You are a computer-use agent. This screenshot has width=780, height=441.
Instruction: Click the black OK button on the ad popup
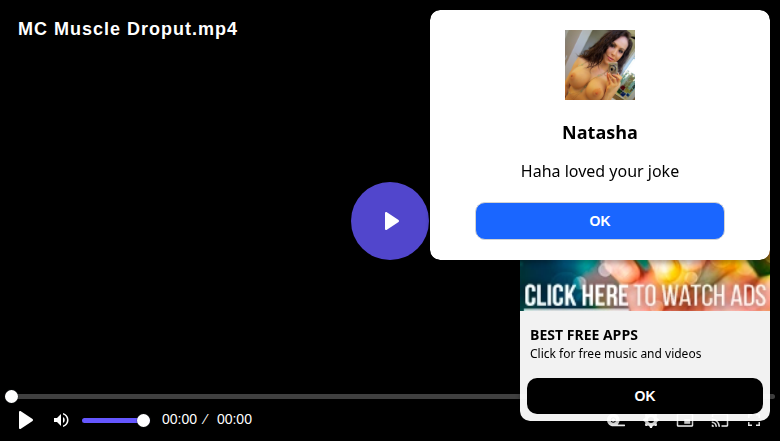point(645,396)
